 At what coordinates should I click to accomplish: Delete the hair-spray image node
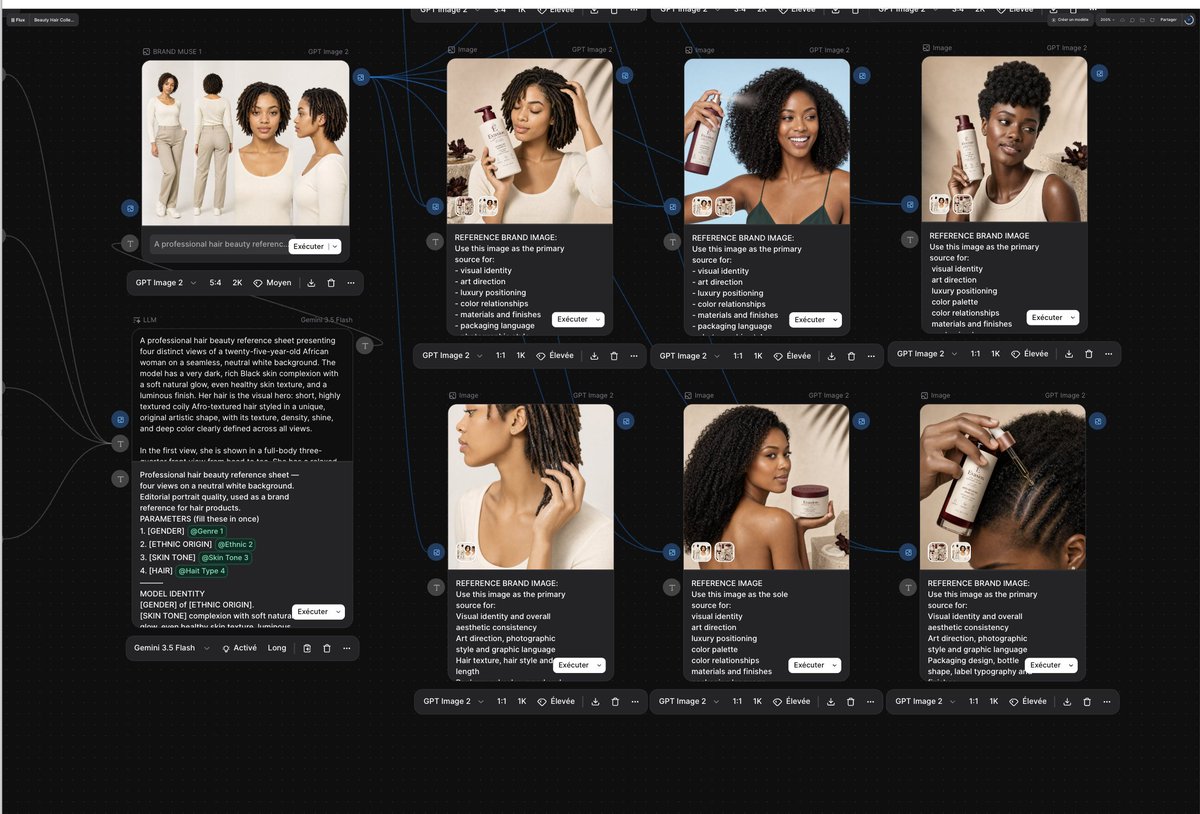[x=851, y=356]
